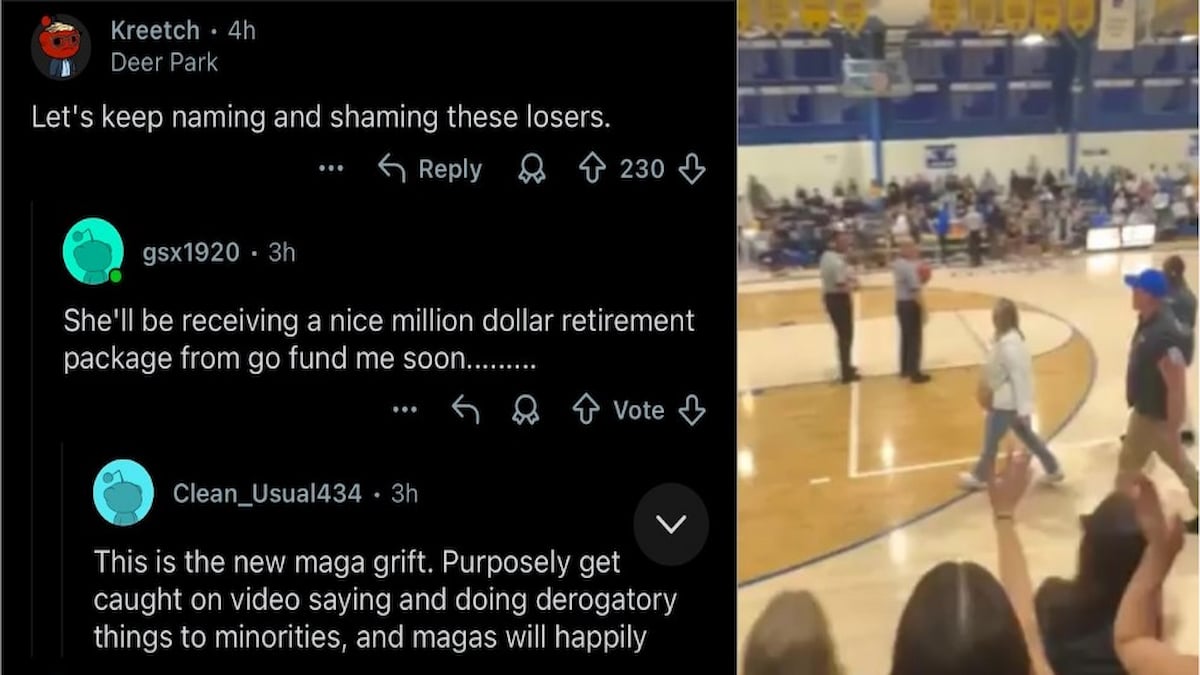Image resolution: width=1200 pixels, height=675 pixels.
Task: Click the Vote count label on gsx1920's comment
Action: tap(638, 410)
